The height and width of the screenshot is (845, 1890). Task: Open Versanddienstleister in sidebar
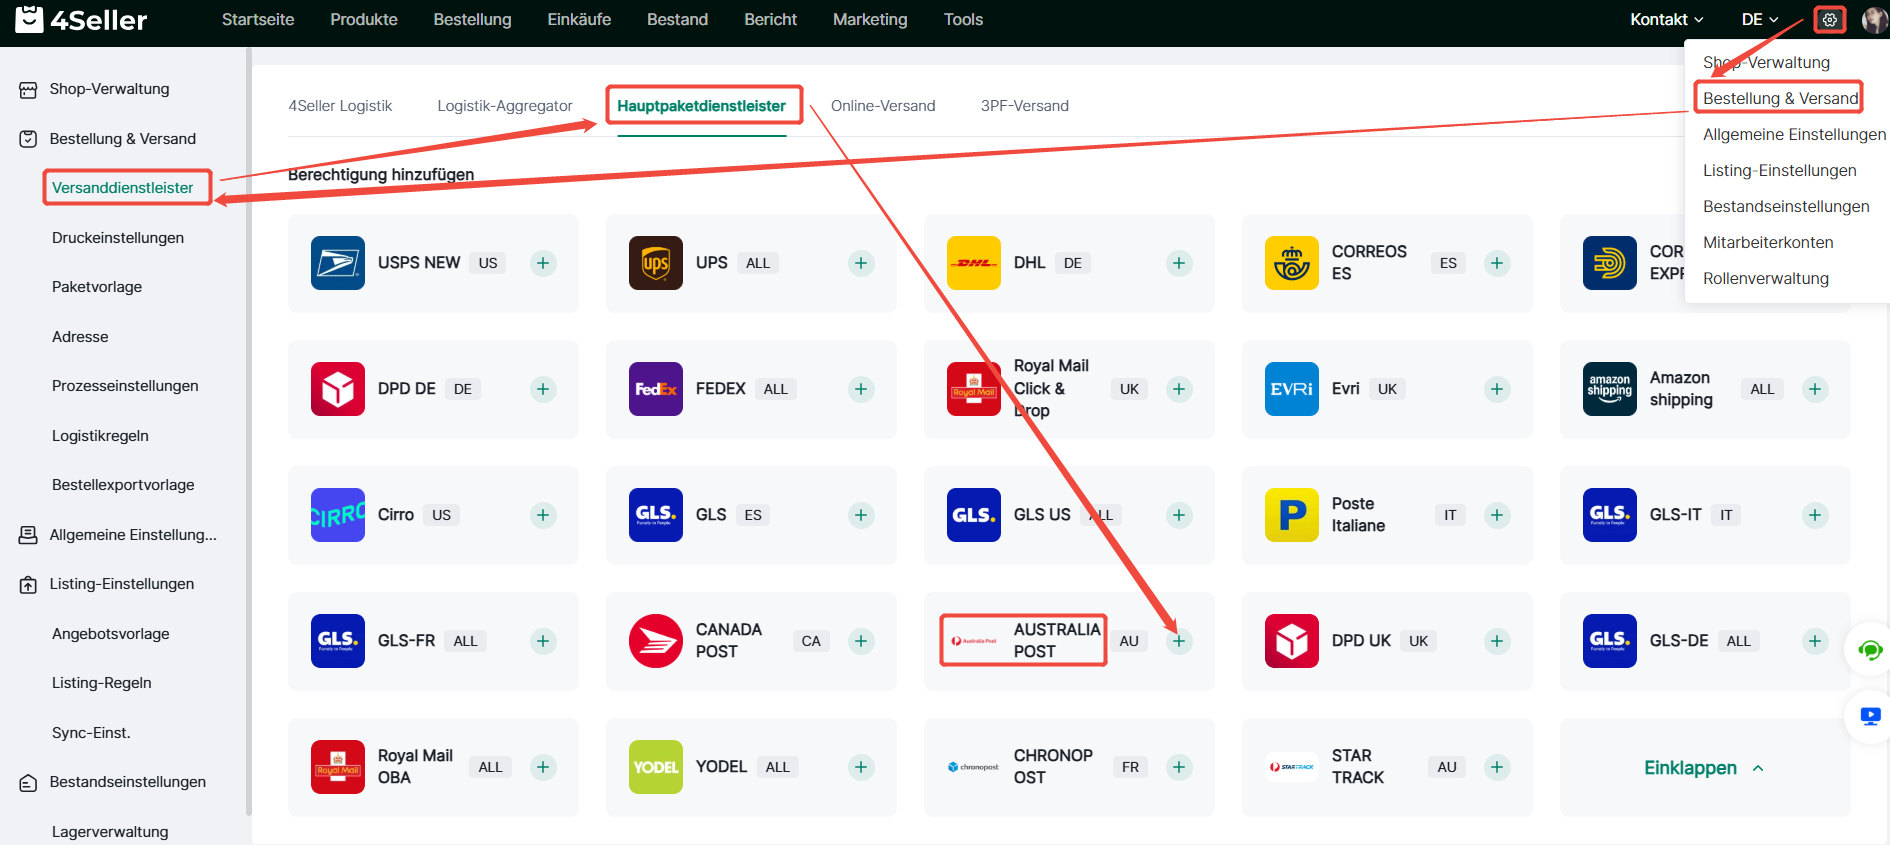124,188
